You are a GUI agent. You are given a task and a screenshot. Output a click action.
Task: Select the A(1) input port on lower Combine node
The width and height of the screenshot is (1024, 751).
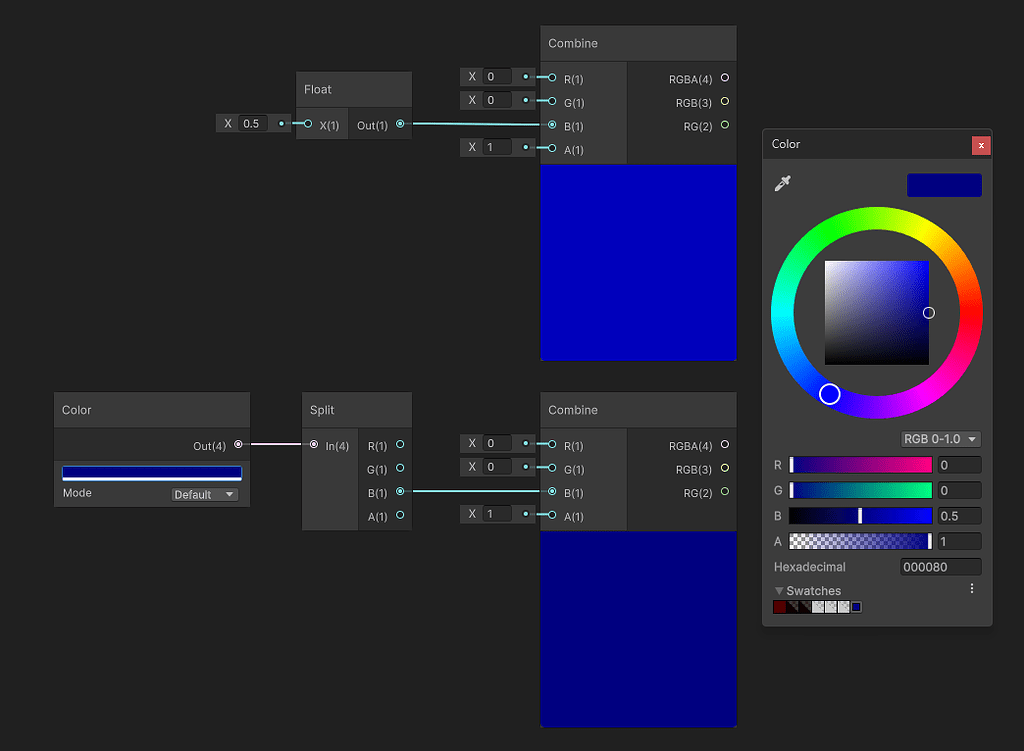pyautogui.click(x=552, y=516)
